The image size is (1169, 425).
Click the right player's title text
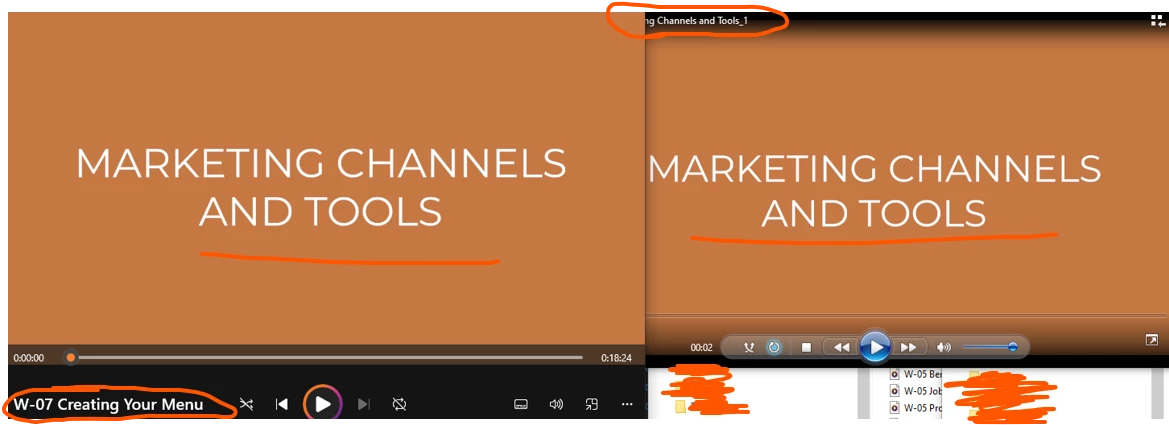tap(697, 21)
